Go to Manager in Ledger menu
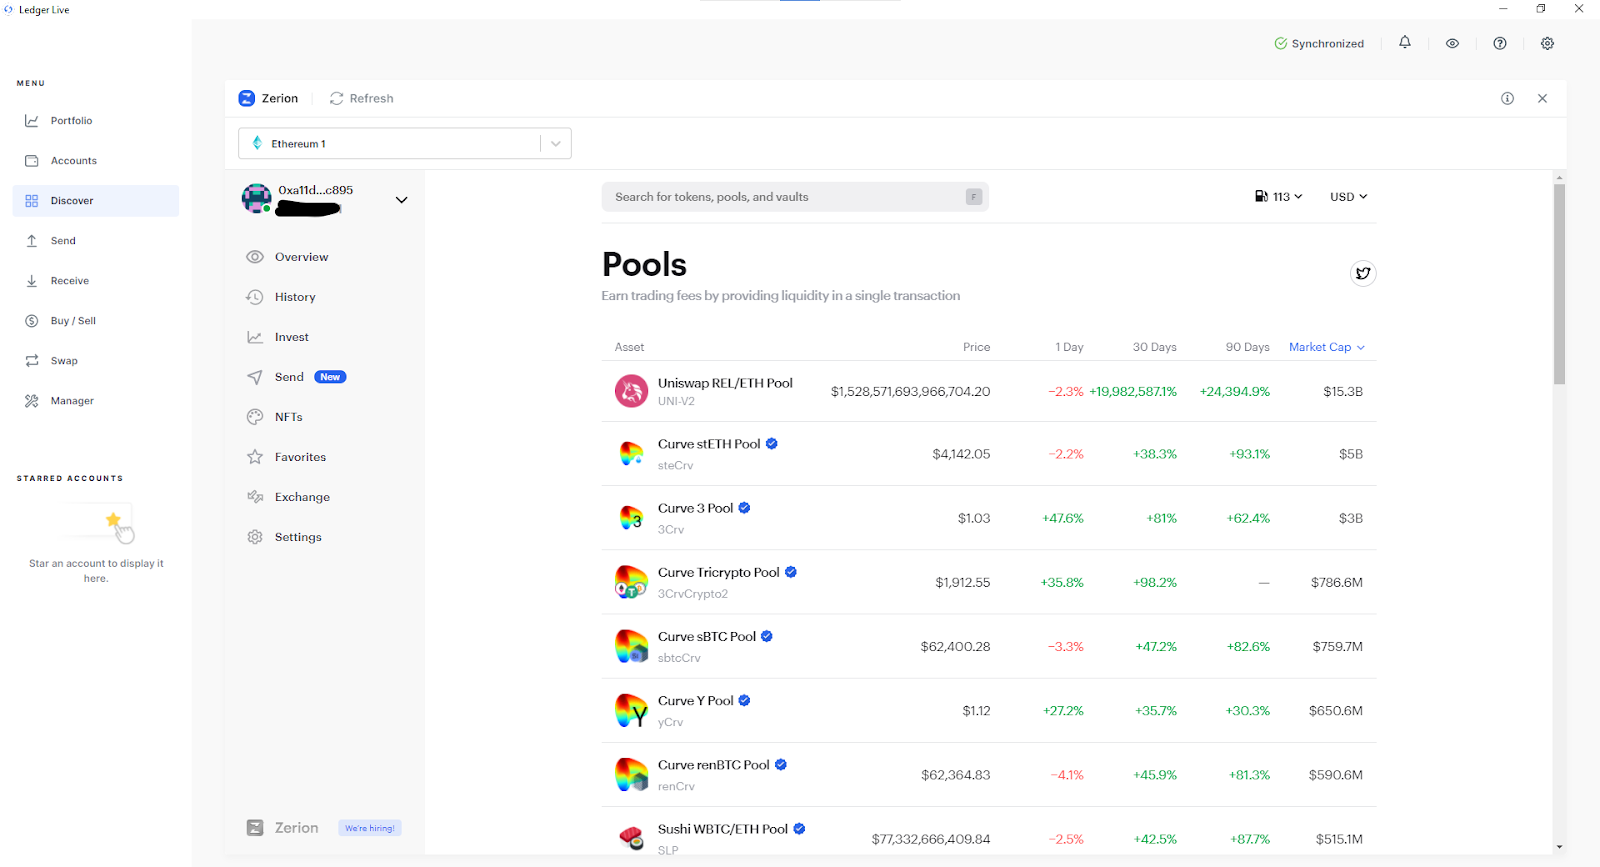Image resolution: width=1600 pixels, height=867 pixels. click(96, 400)
